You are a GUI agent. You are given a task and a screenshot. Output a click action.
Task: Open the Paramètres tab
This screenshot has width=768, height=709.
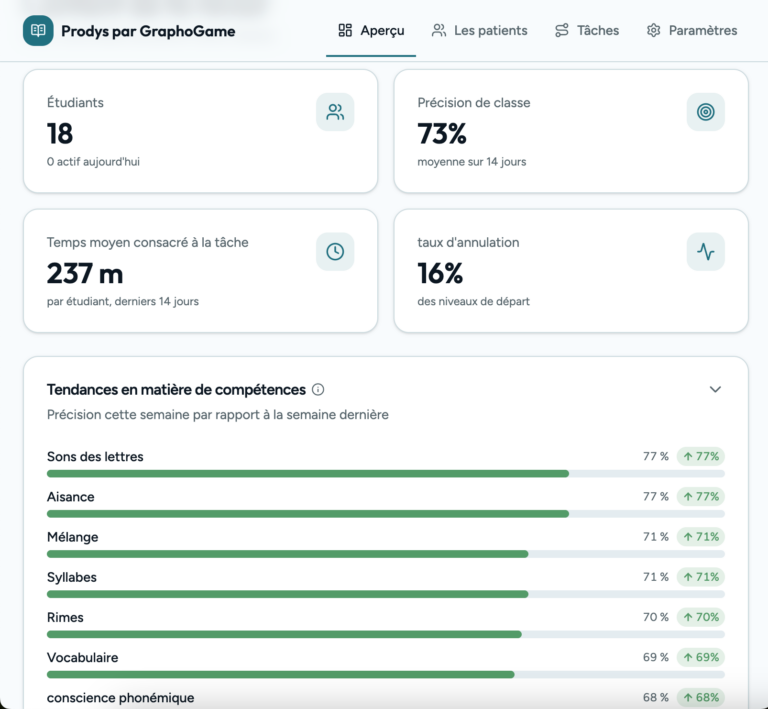point(692,30)
